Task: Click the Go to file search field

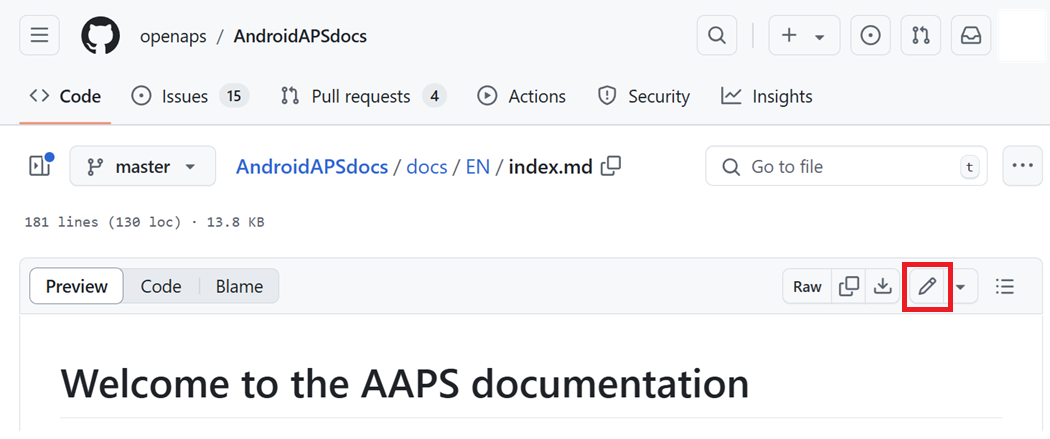Action: tap(846, 166)
